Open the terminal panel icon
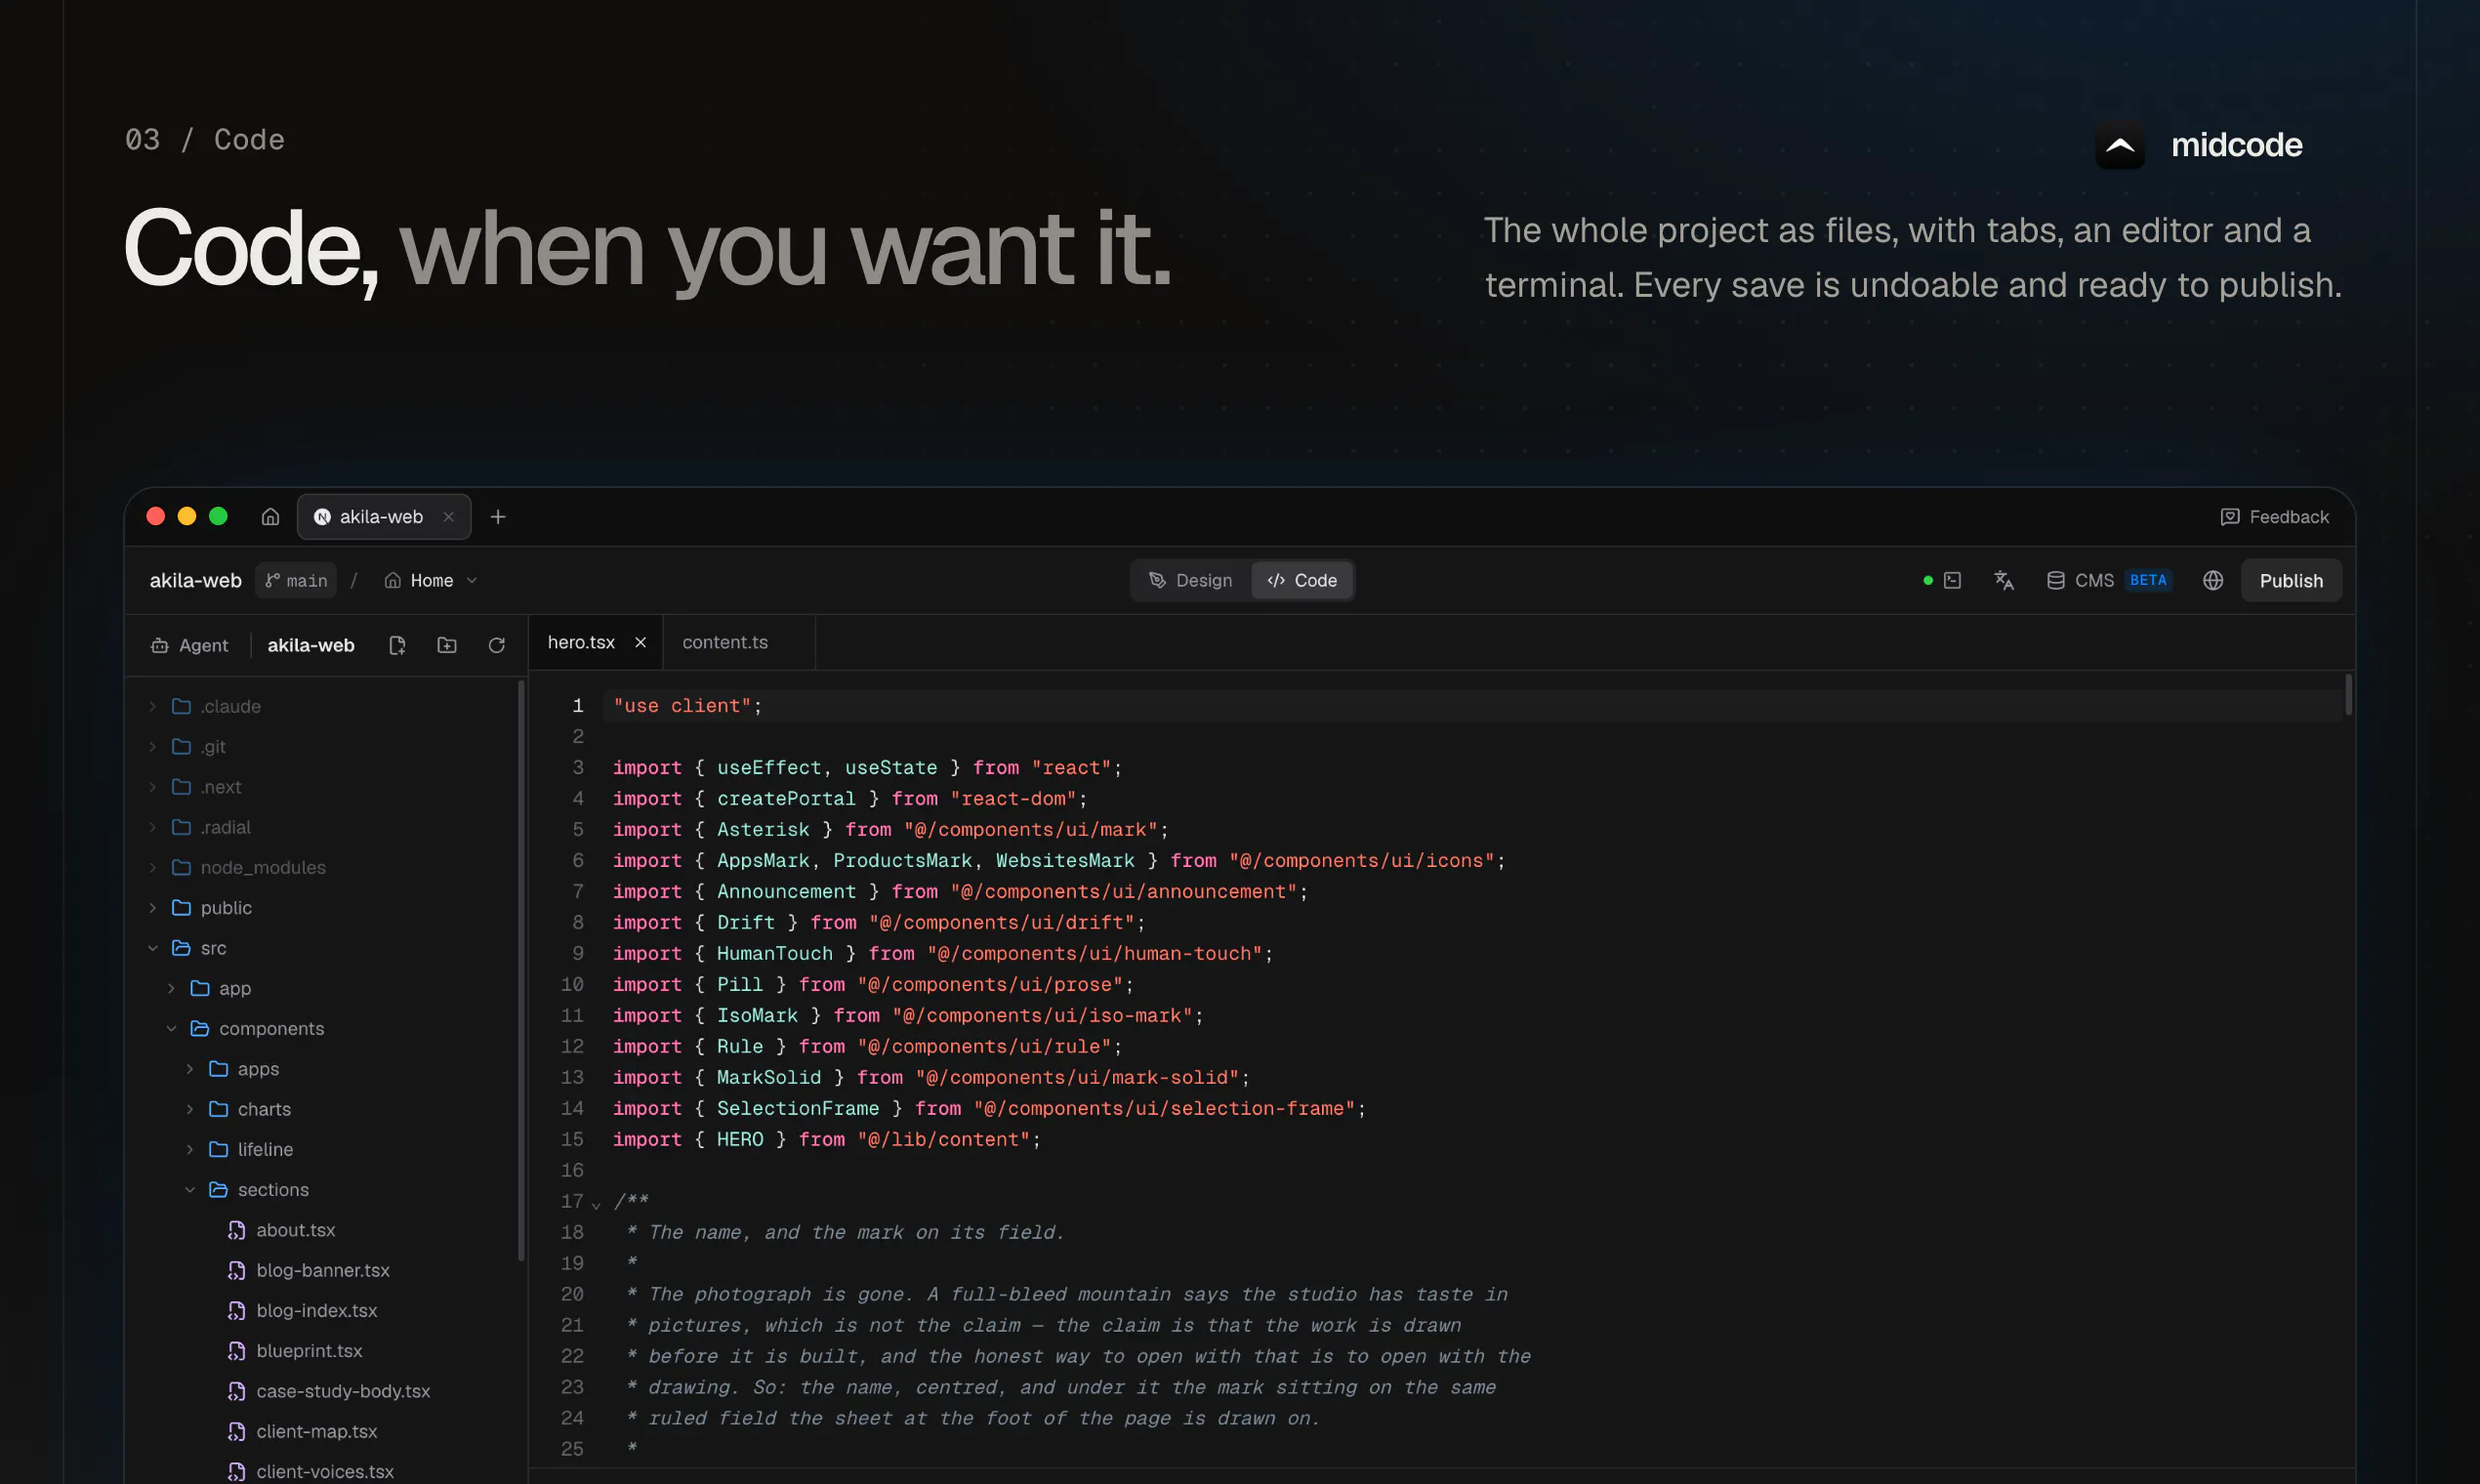This screenshot has width=2480, height=1484. (1953, 581)
